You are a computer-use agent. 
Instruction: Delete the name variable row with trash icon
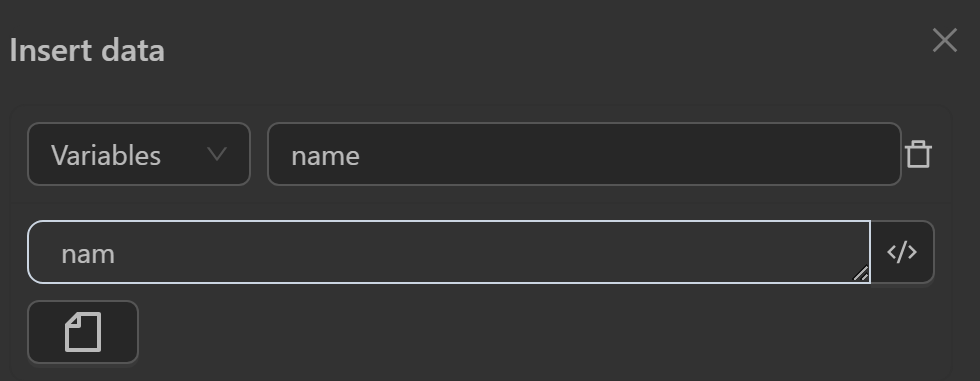(x=918, y=154)
